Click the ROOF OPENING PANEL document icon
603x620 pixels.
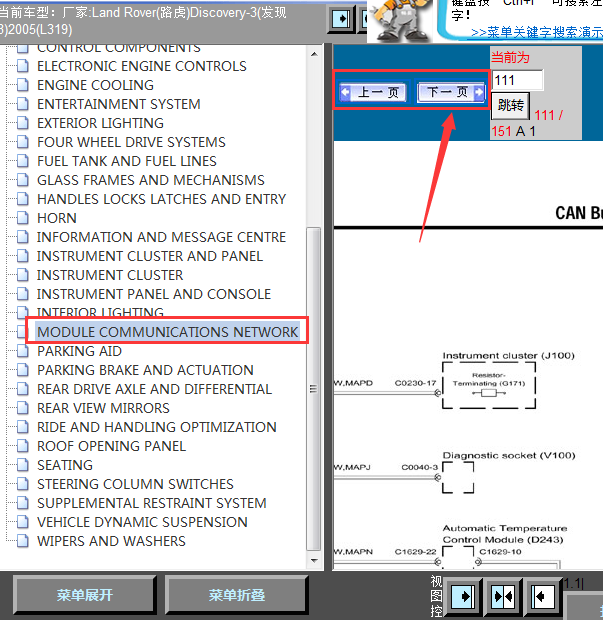tap(23, 446)
